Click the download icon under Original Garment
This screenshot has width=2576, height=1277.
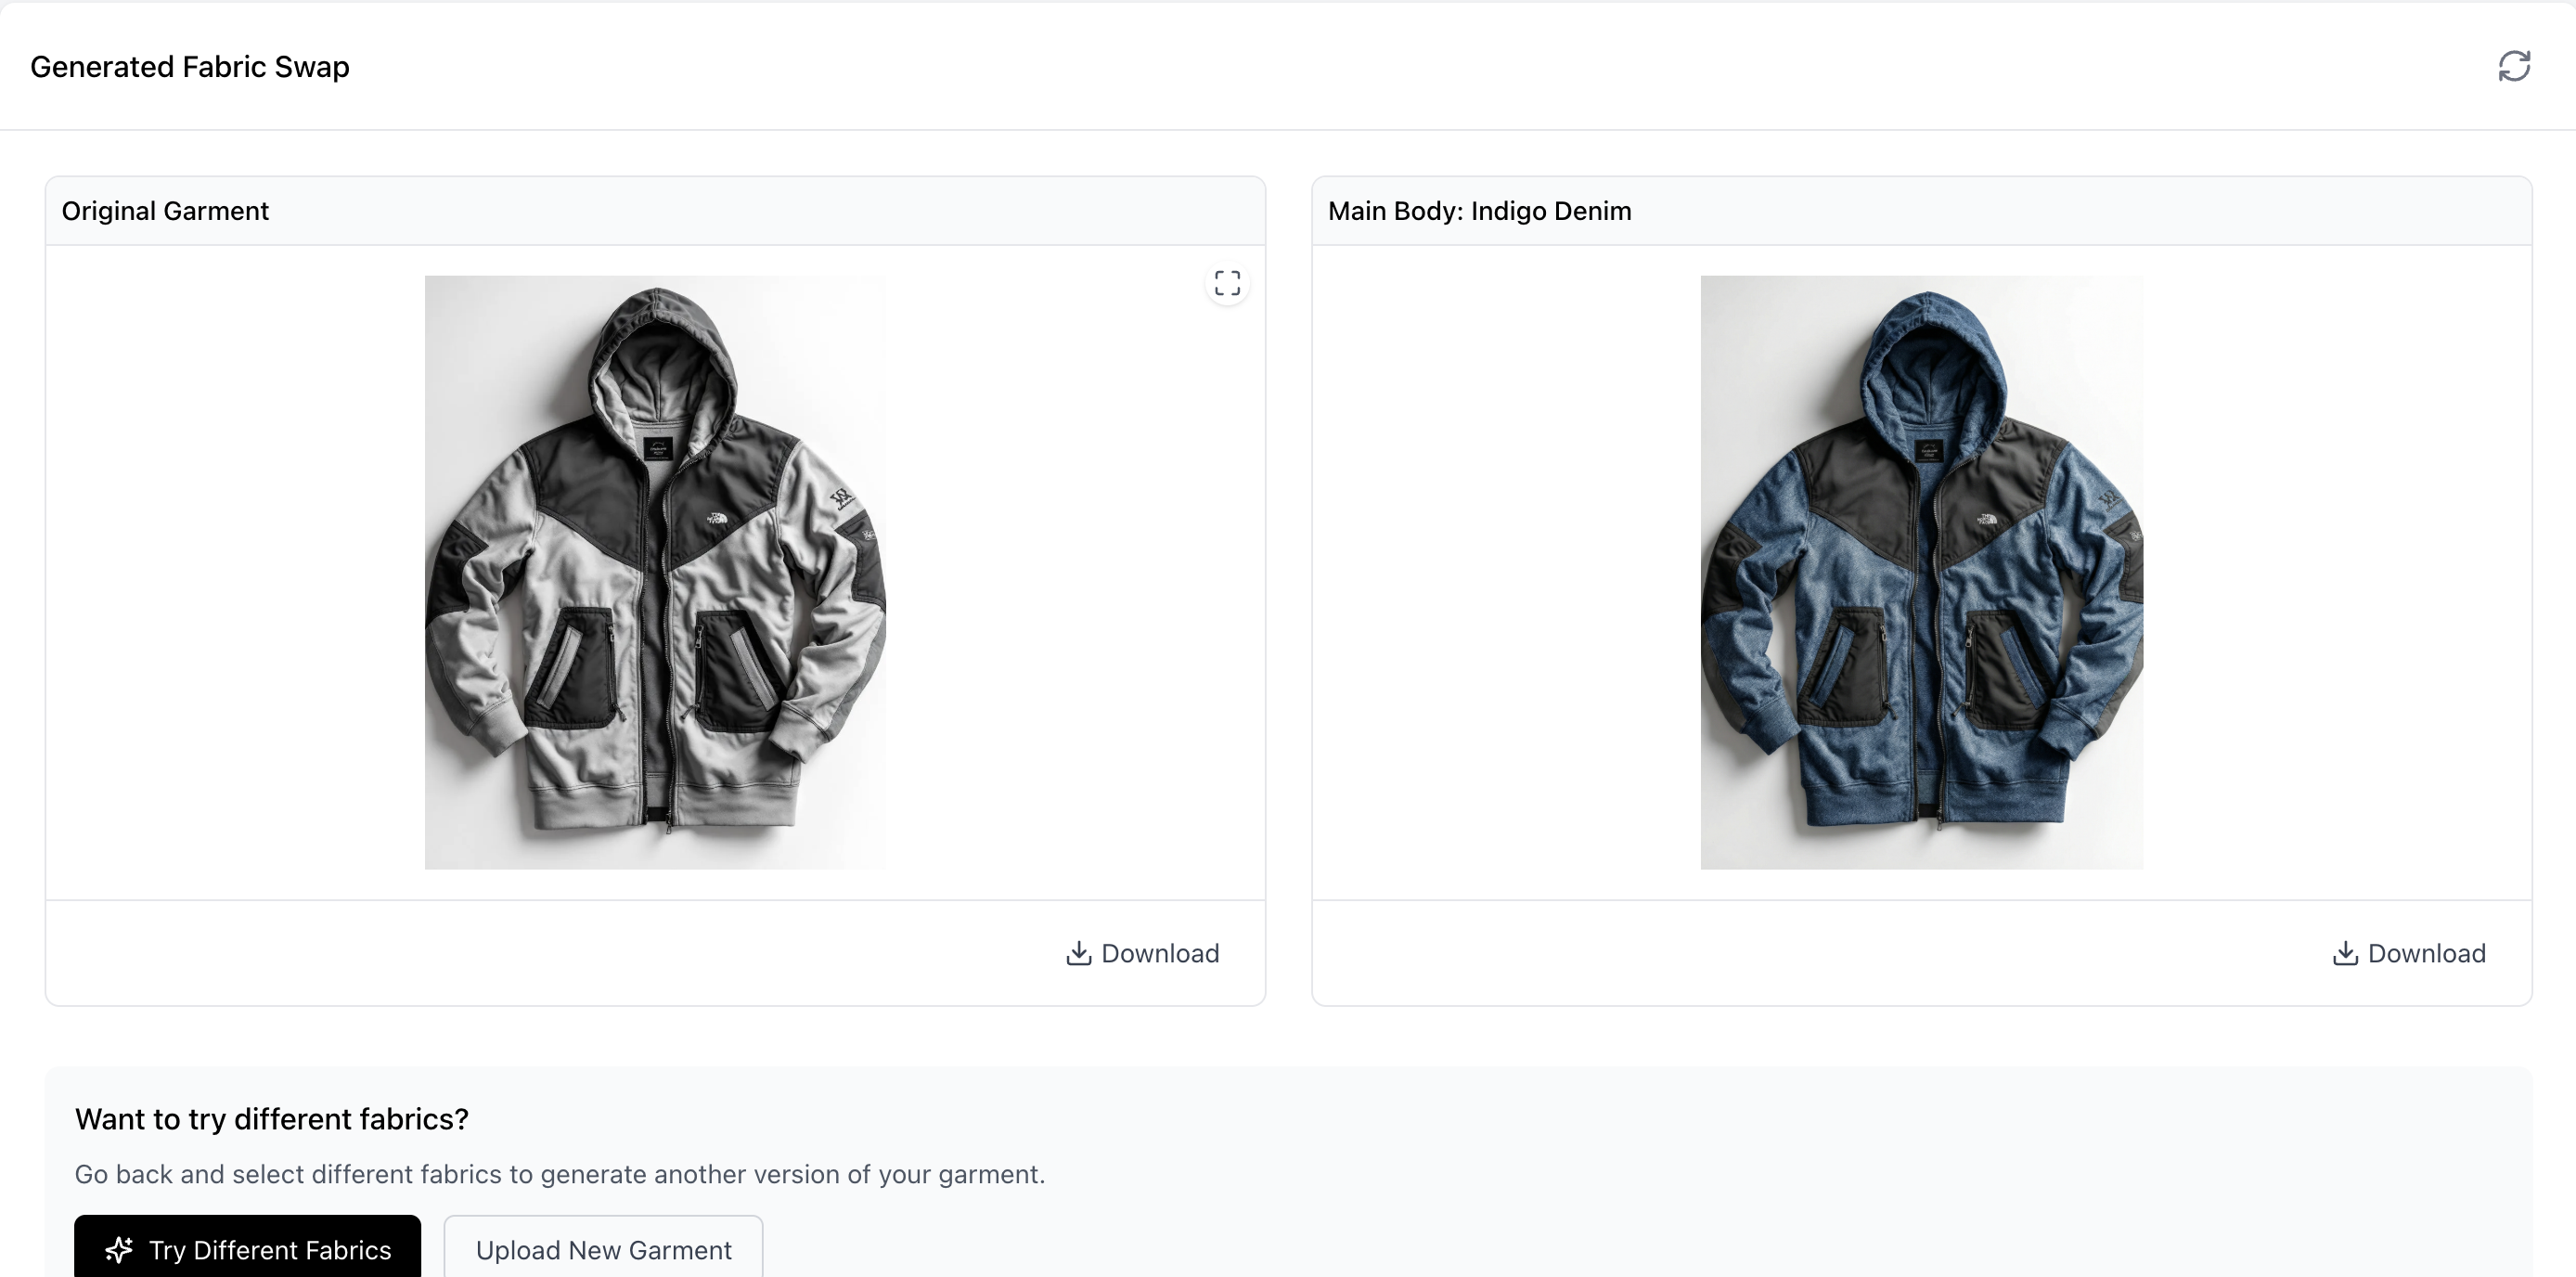coord(1078,953)
